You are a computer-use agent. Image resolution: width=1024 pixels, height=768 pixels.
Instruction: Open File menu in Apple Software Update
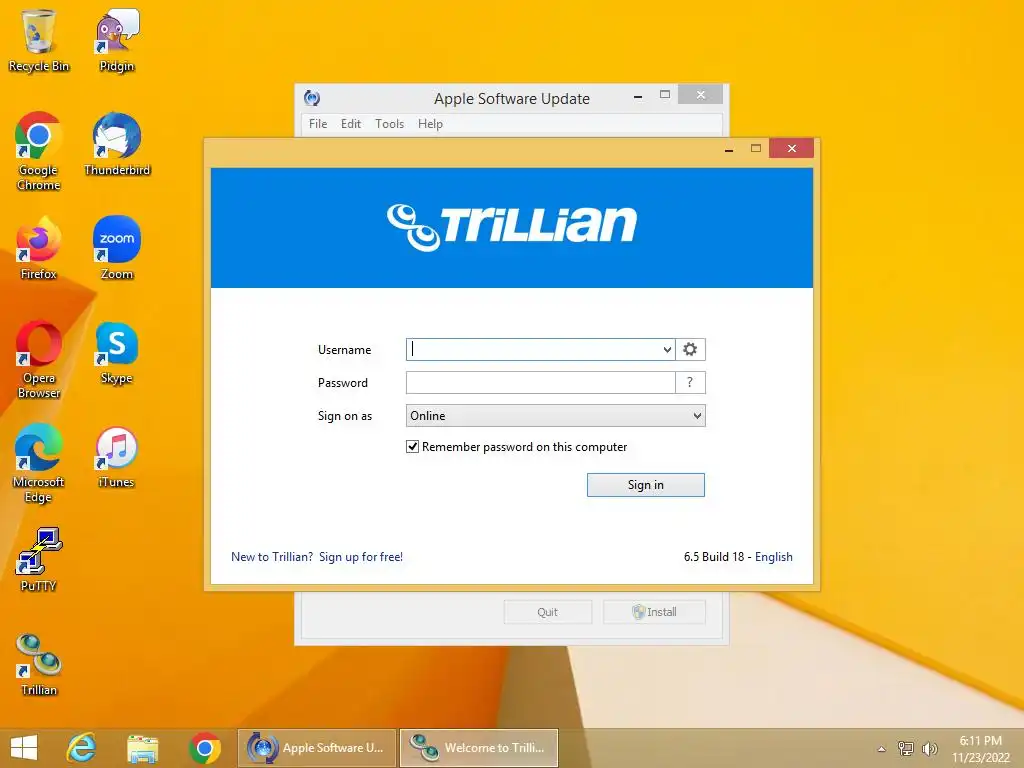[318, 123]
